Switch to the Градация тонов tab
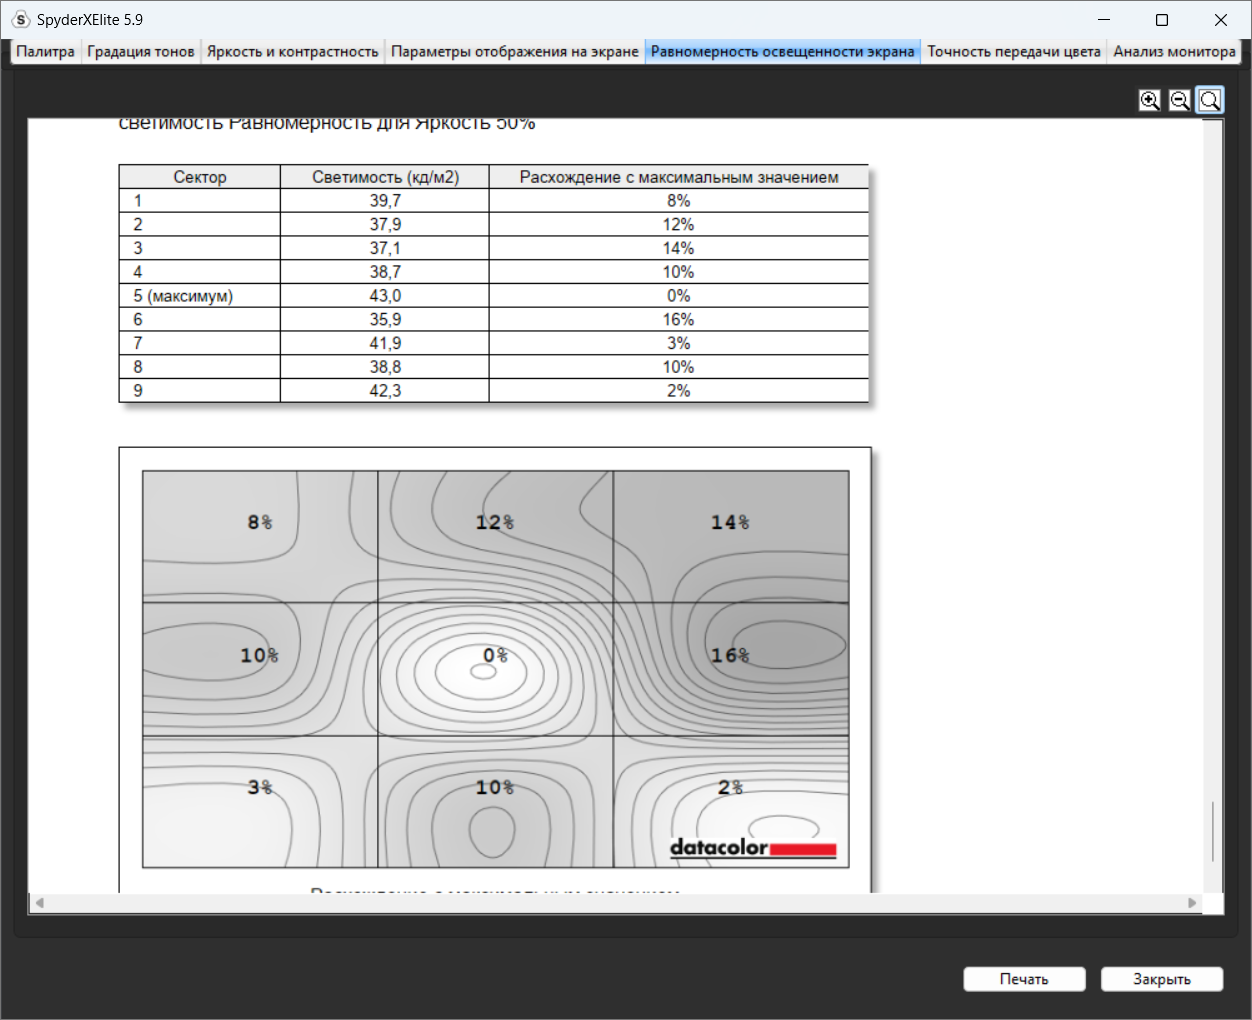 (x=141, y=52)
